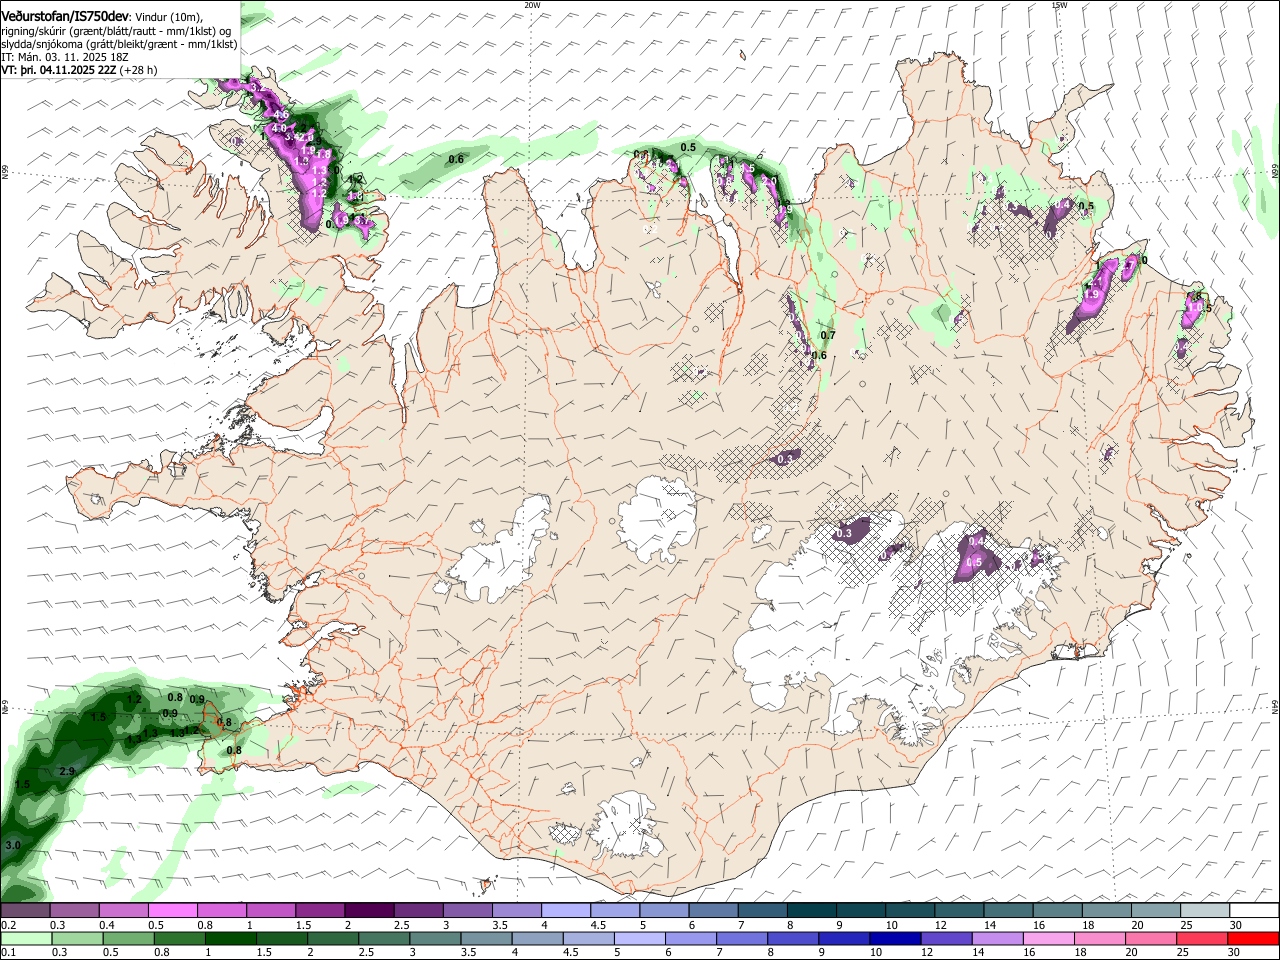
Task: Click the palest green first swatch on rain scale
Action: pyautogui.click(x=25, y=939)
